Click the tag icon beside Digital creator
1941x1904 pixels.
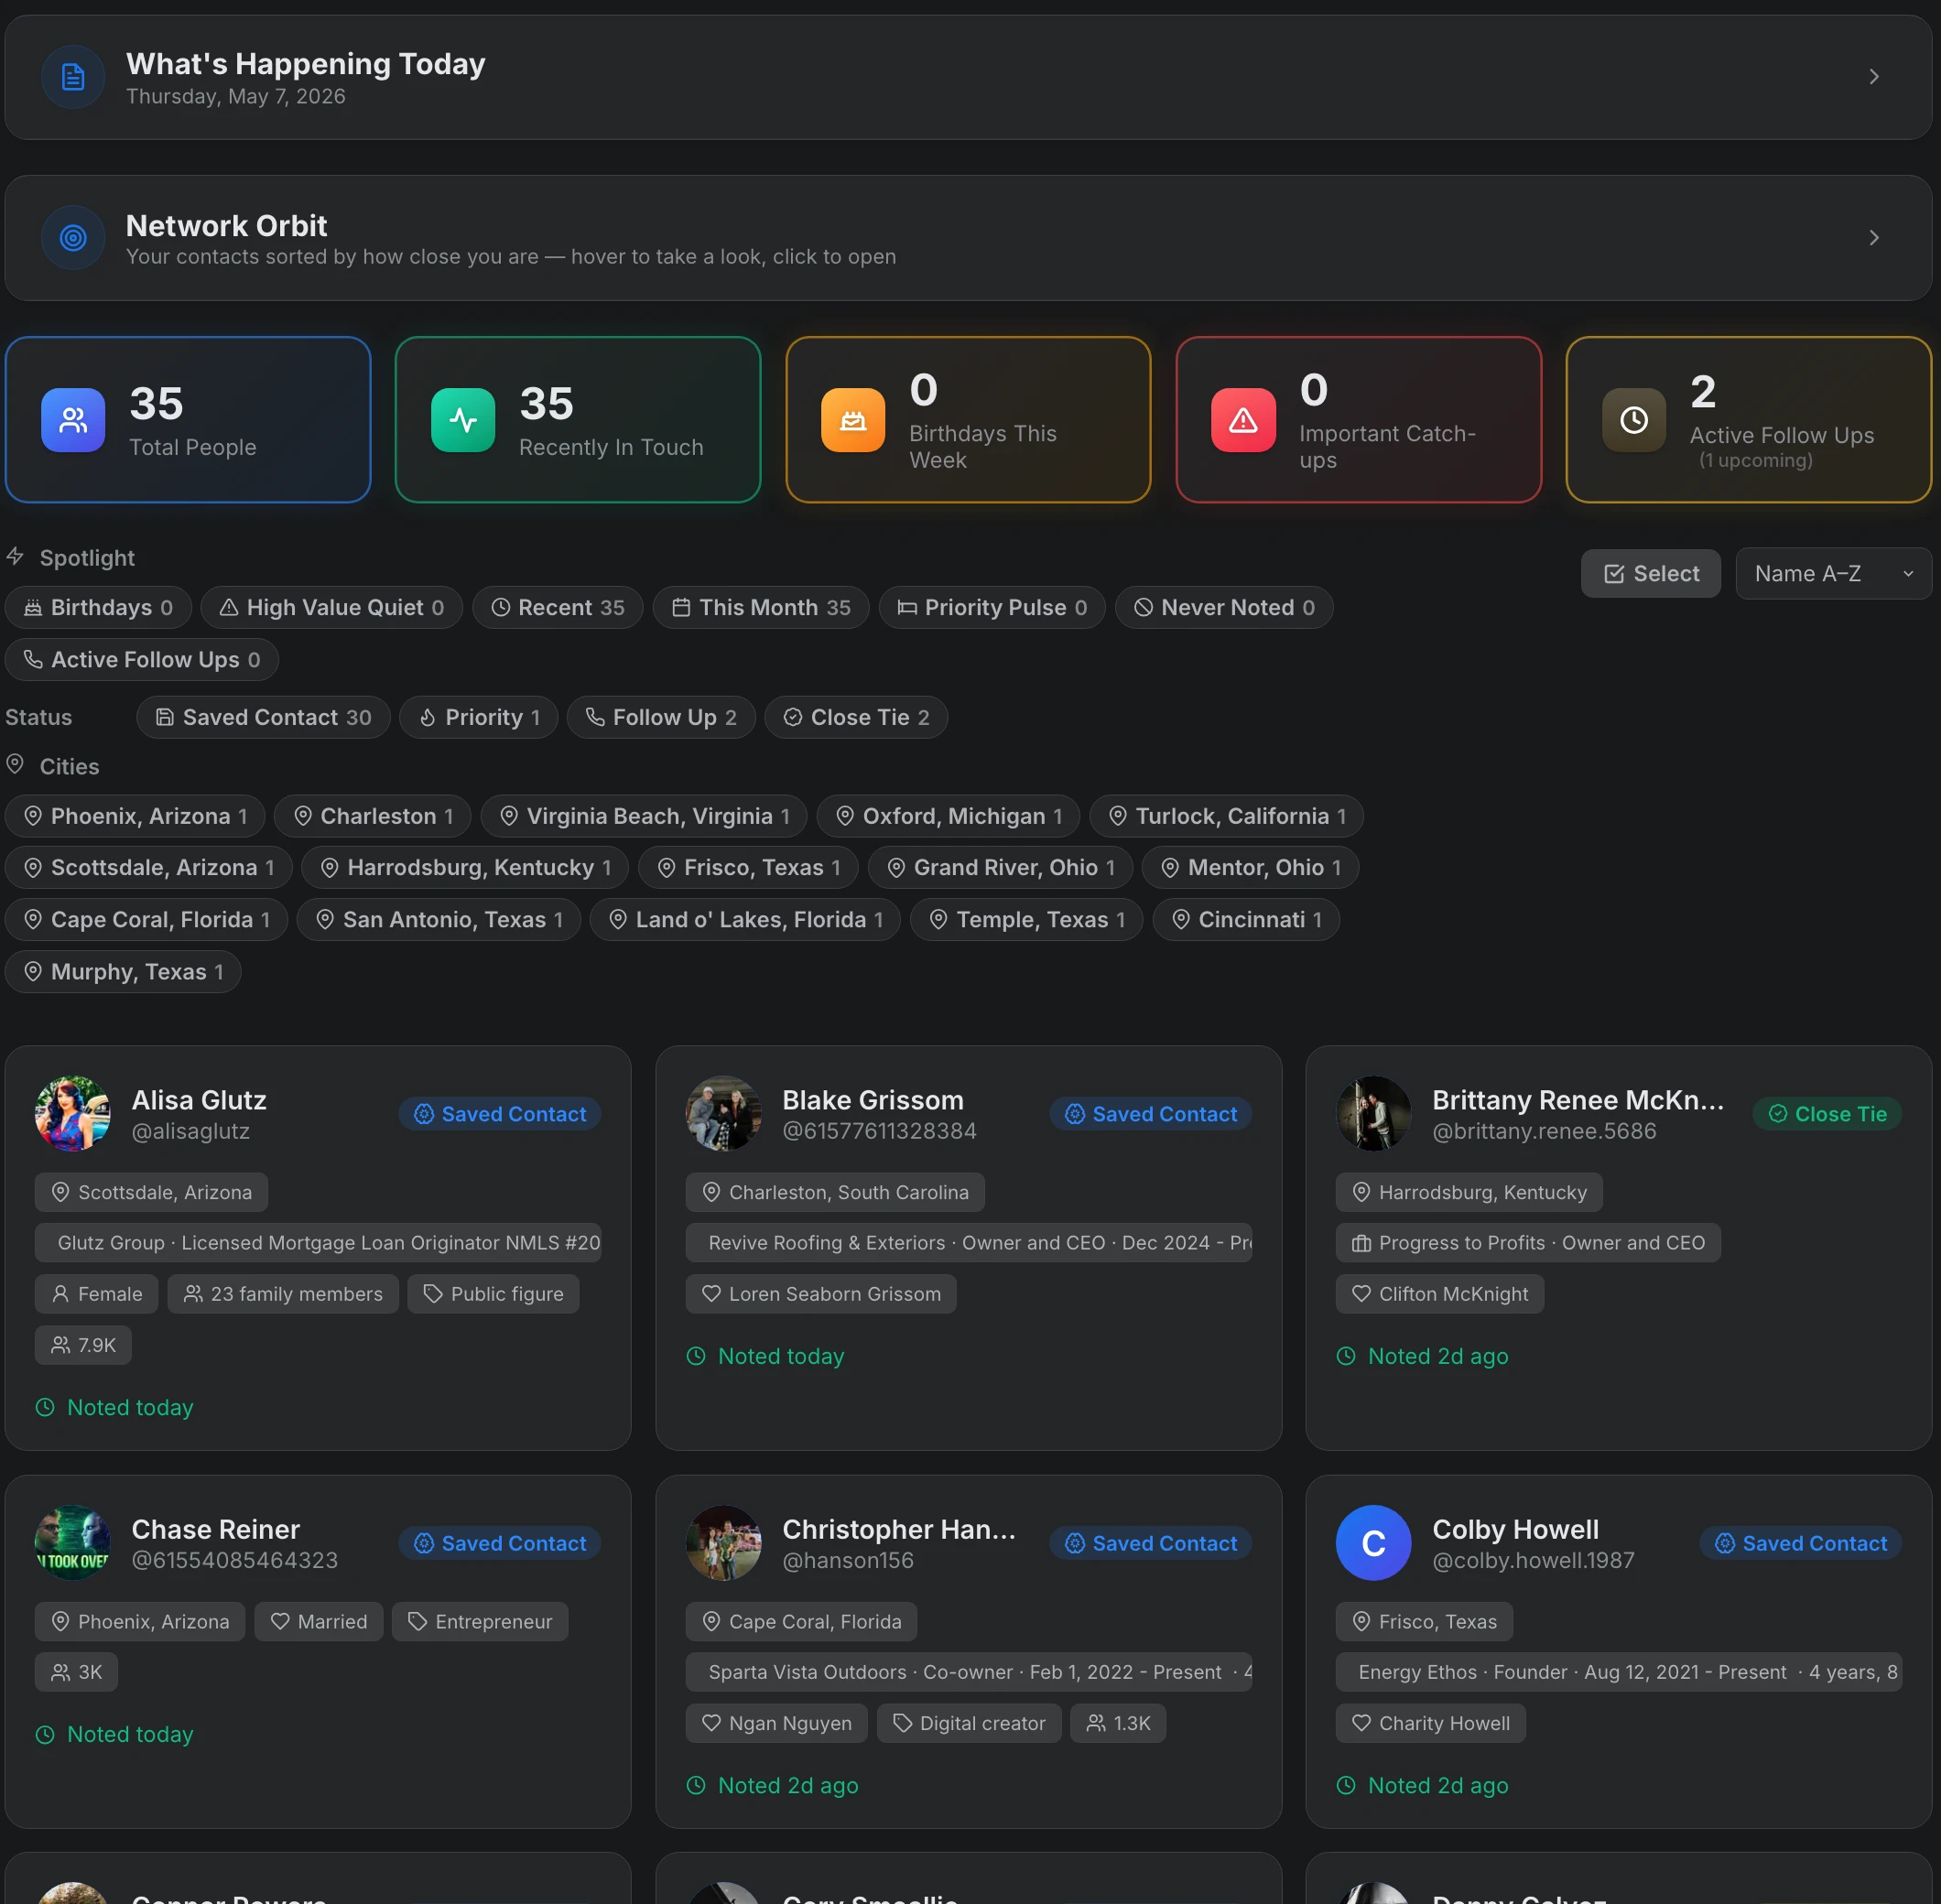[x=902, y=1723]
